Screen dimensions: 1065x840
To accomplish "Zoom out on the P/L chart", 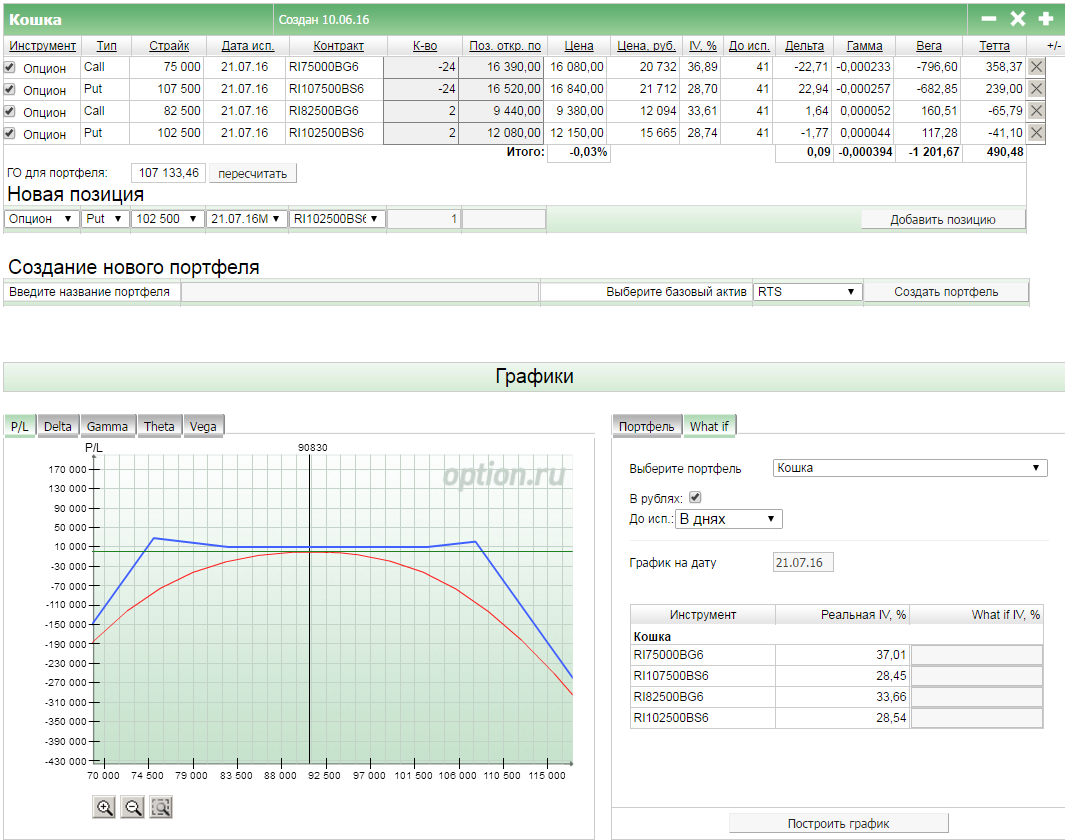I will click(x=132, y=807).
